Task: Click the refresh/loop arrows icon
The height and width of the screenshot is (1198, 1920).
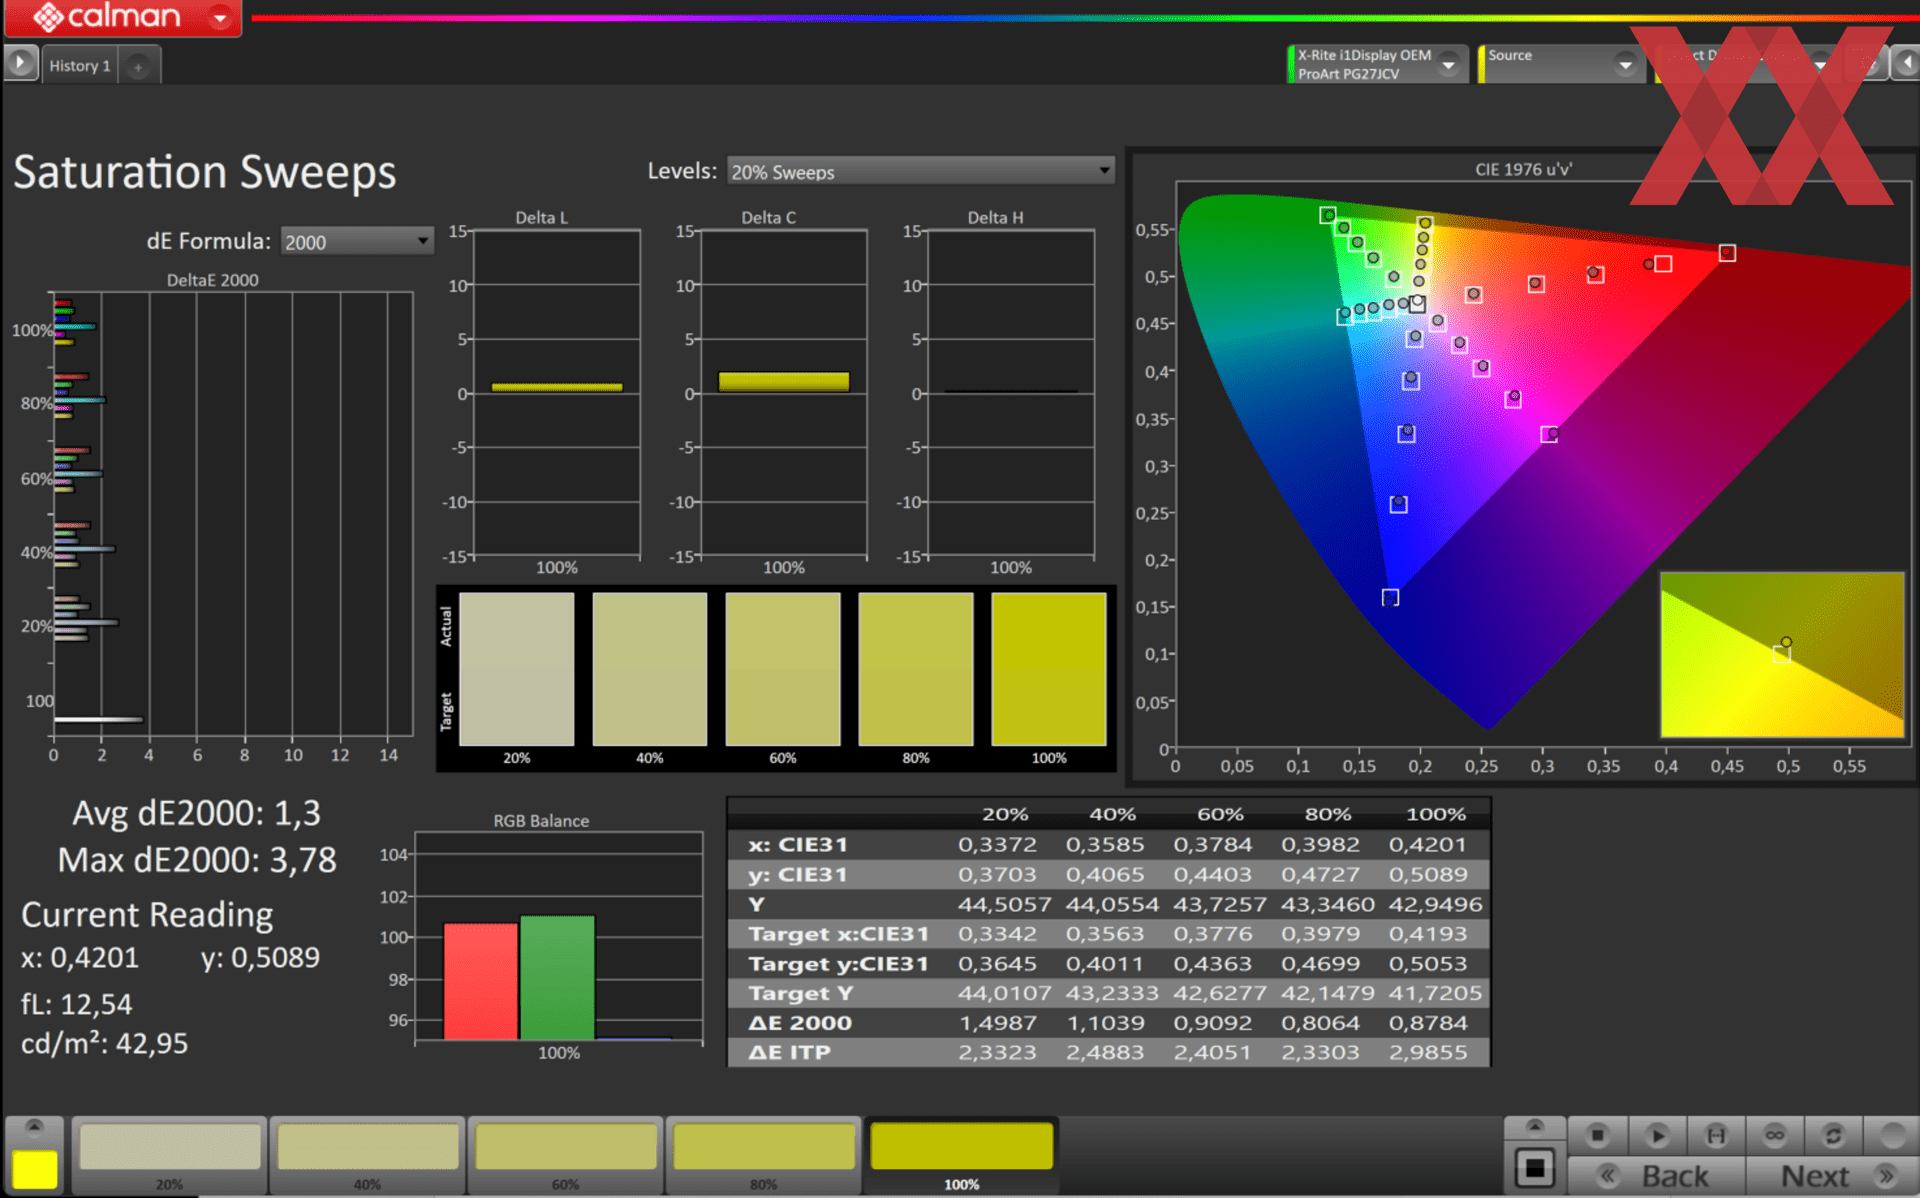Action: (x=1833, y=1135)
